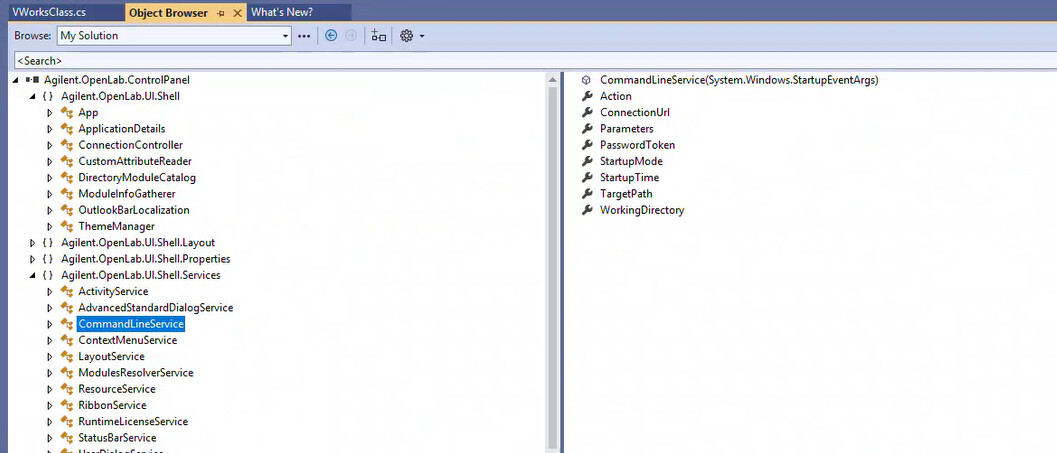Click the Object Browser forward navigation arrow
This screenshot has height=453, width=1057.
351,36
